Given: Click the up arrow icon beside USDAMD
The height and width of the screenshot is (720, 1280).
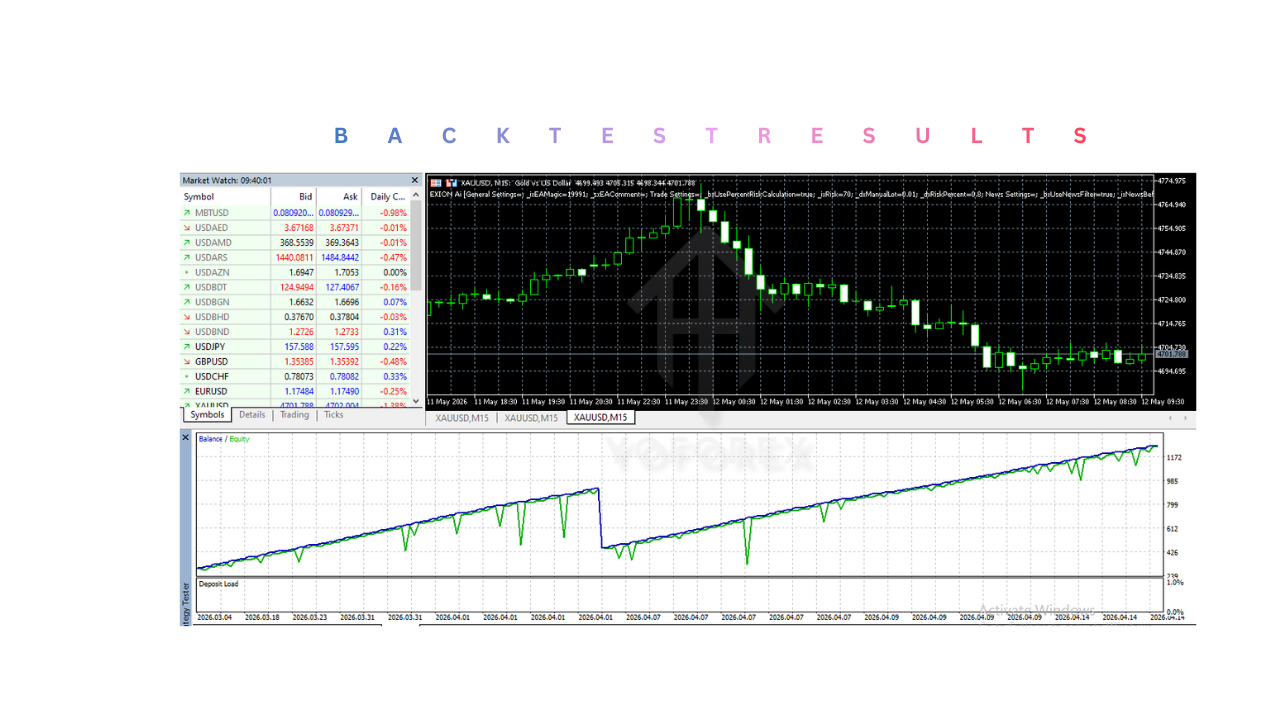Looking at the screenshot, I should click(x=187, y=242).
